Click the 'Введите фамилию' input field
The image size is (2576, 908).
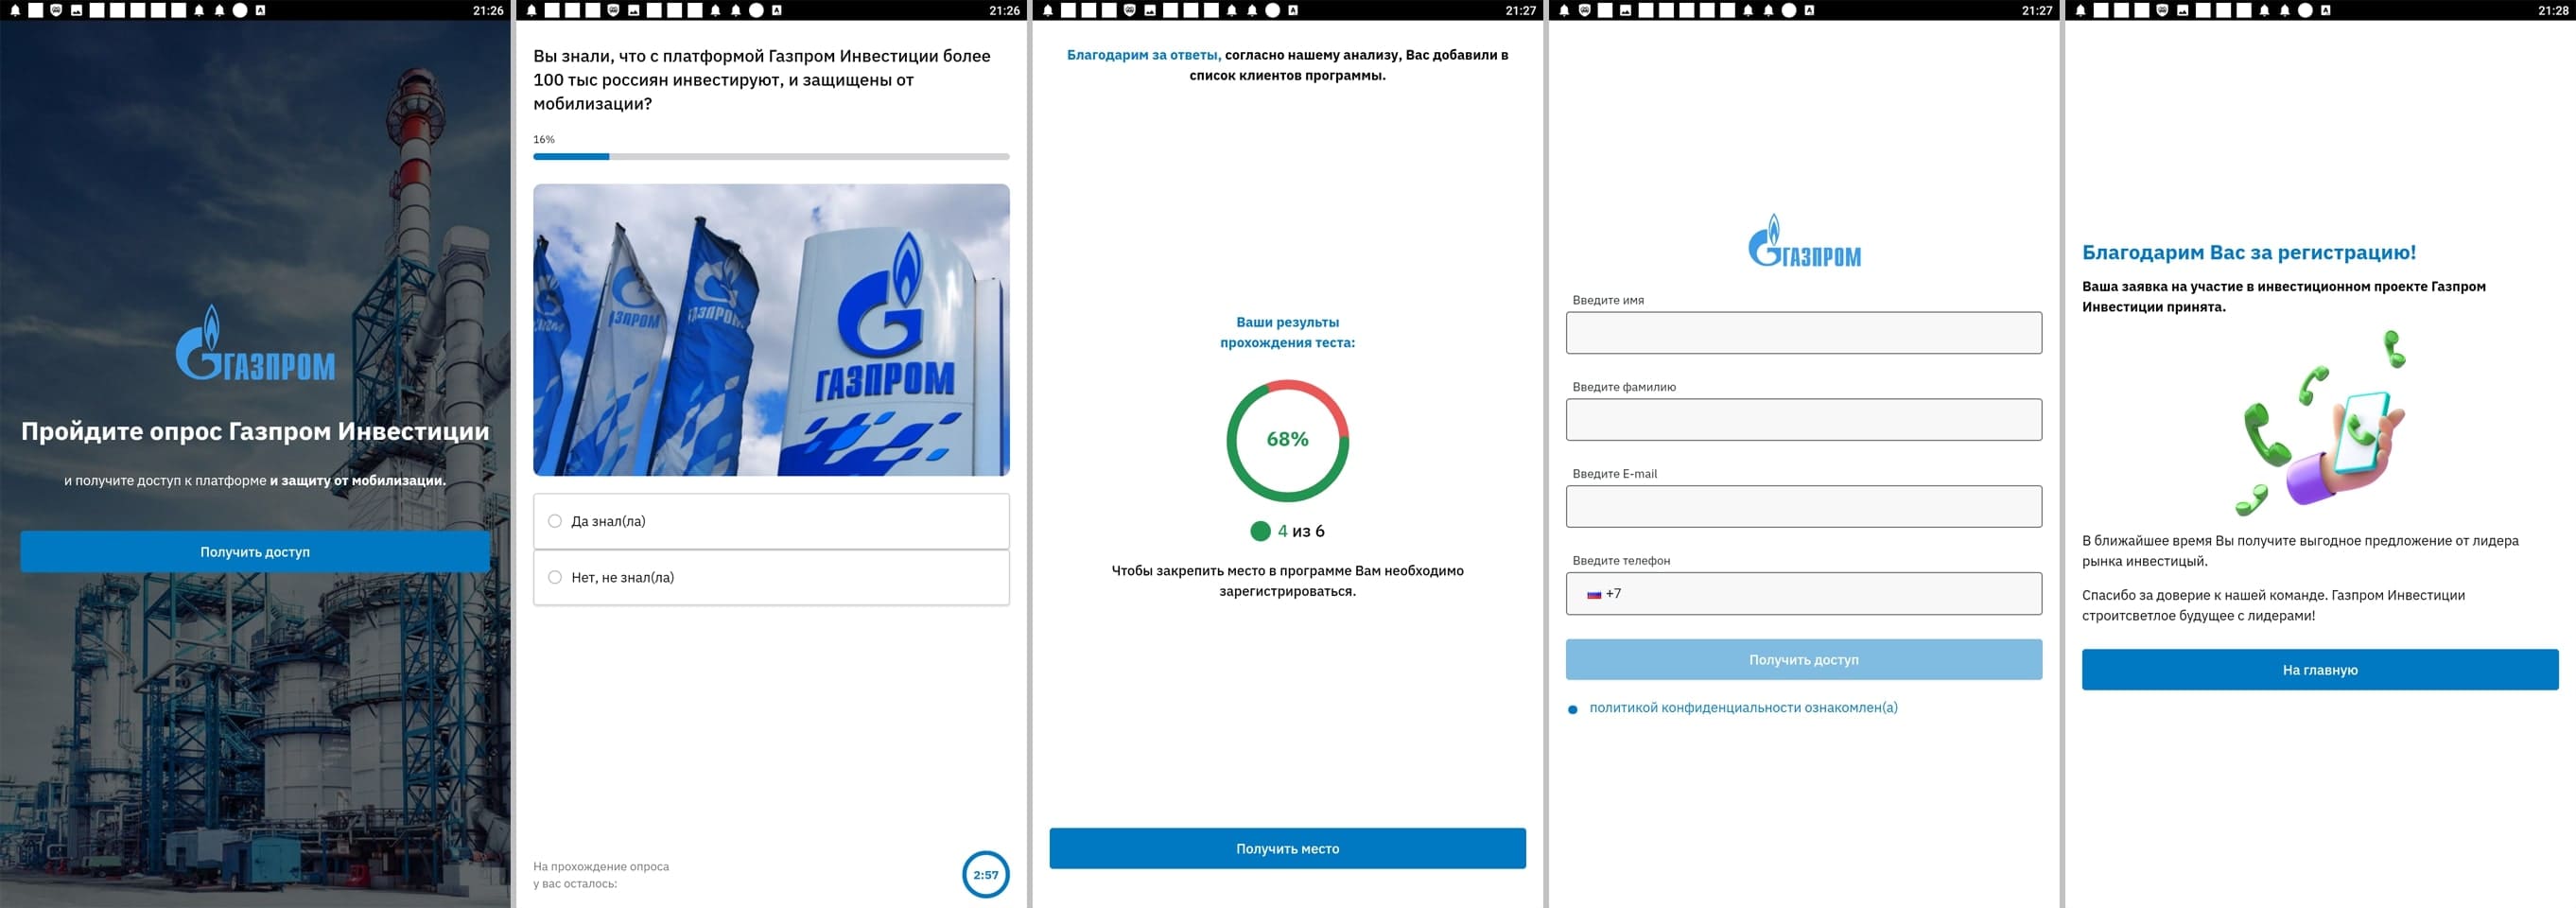click(x=1804, y=420)
